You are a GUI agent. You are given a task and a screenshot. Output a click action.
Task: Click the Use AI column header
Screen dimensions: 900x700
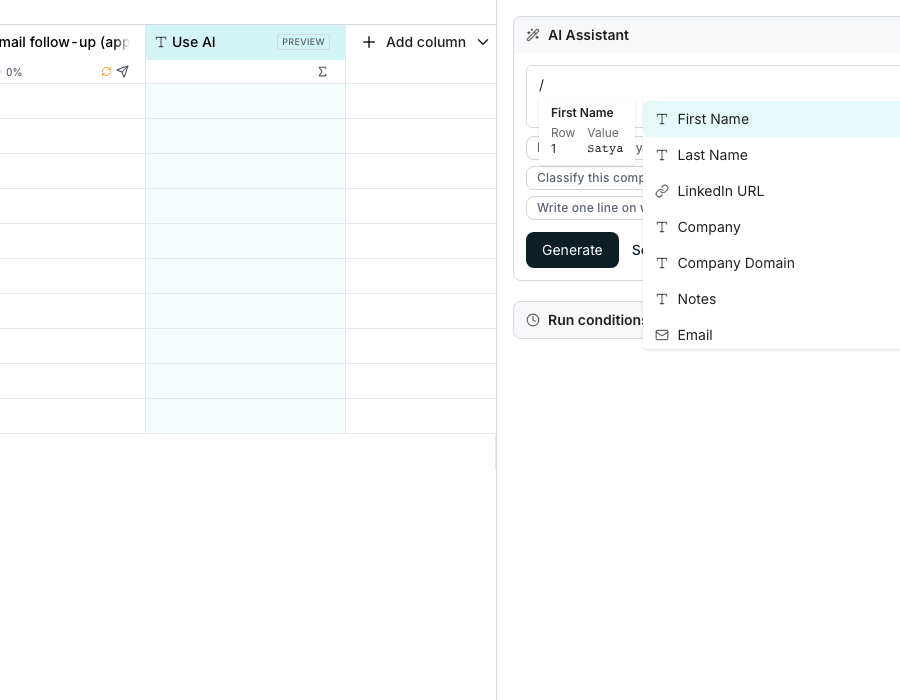click(245, 42)
